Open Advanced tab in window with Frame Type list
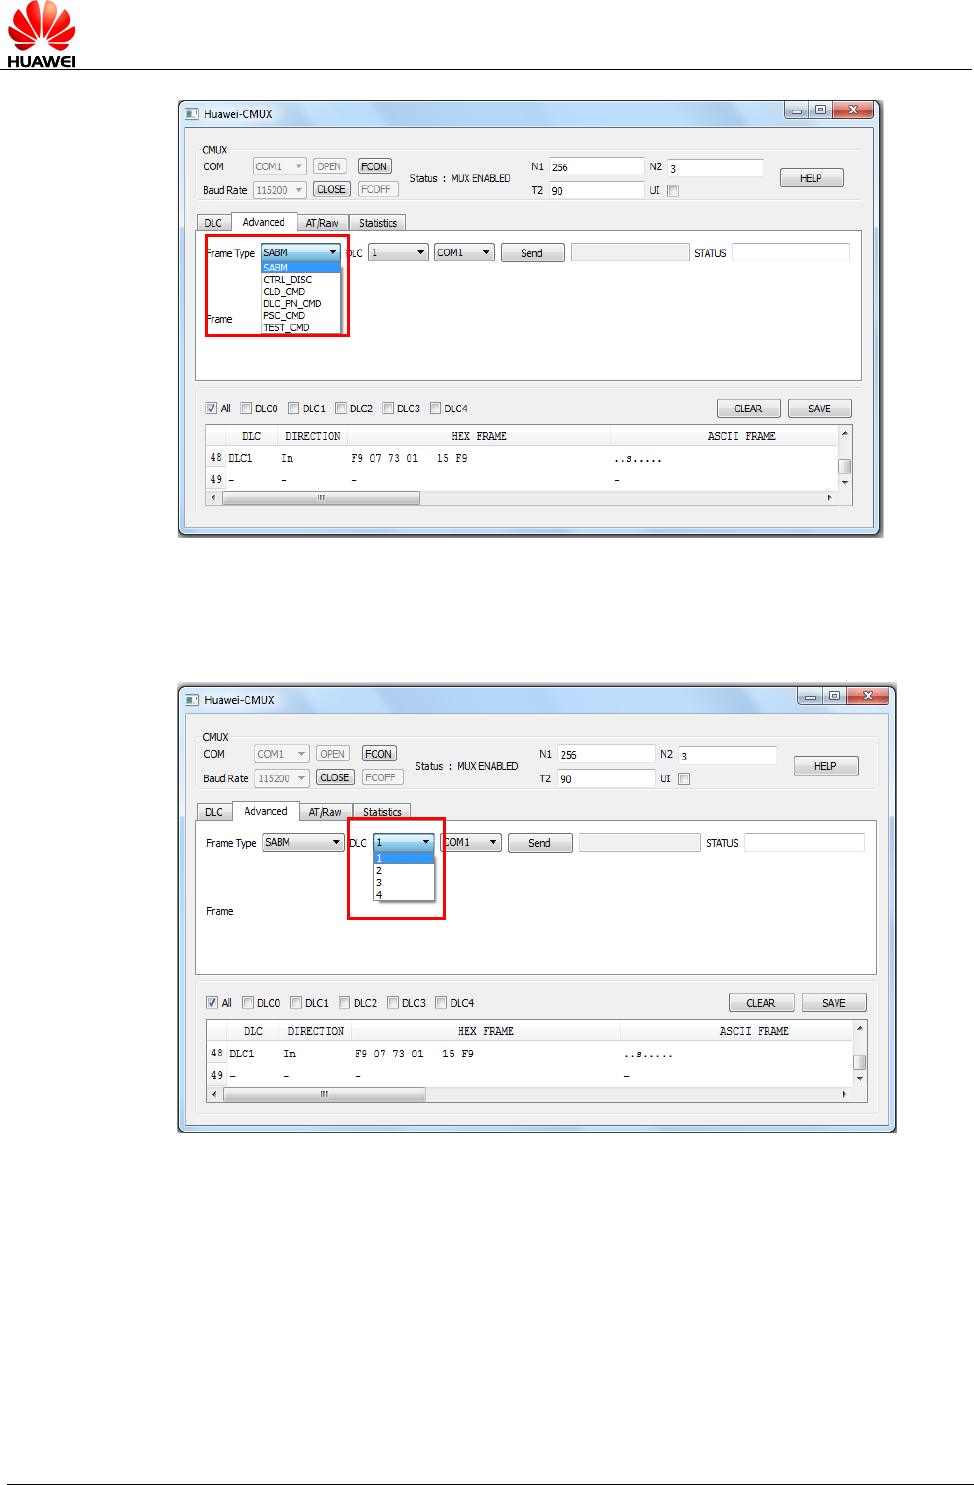Viewport: 974px width, 1485px height. (x=264, y=222)
